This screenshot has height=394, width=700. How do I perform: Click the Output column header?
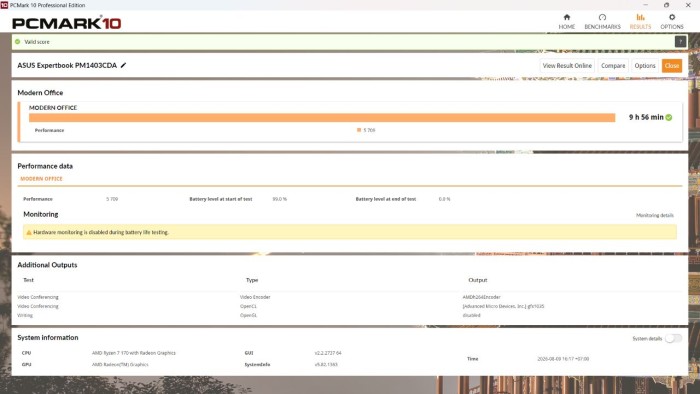pos(478,280)
